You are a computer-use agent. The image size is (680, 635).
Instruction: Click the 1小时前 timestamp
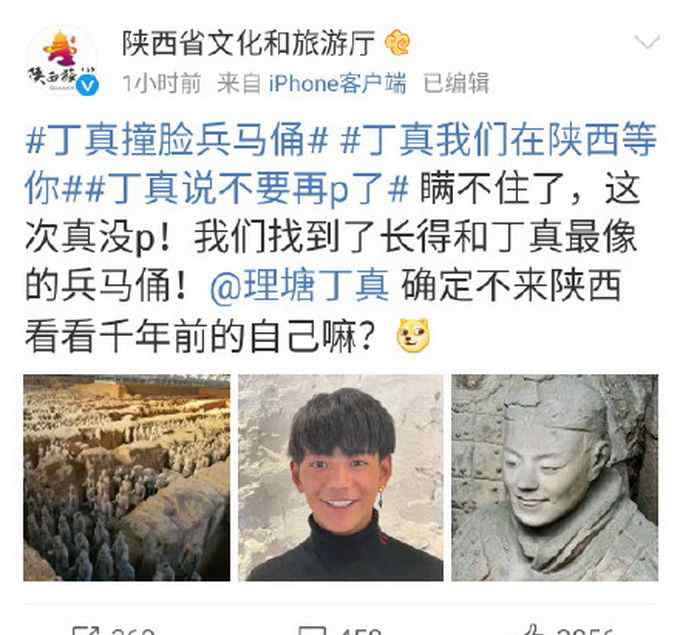162,83
